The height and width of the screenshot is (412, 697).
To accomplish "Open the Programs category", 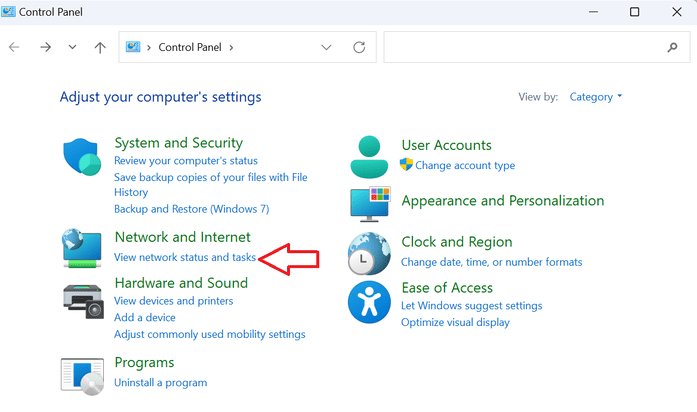I will [144, 363].
